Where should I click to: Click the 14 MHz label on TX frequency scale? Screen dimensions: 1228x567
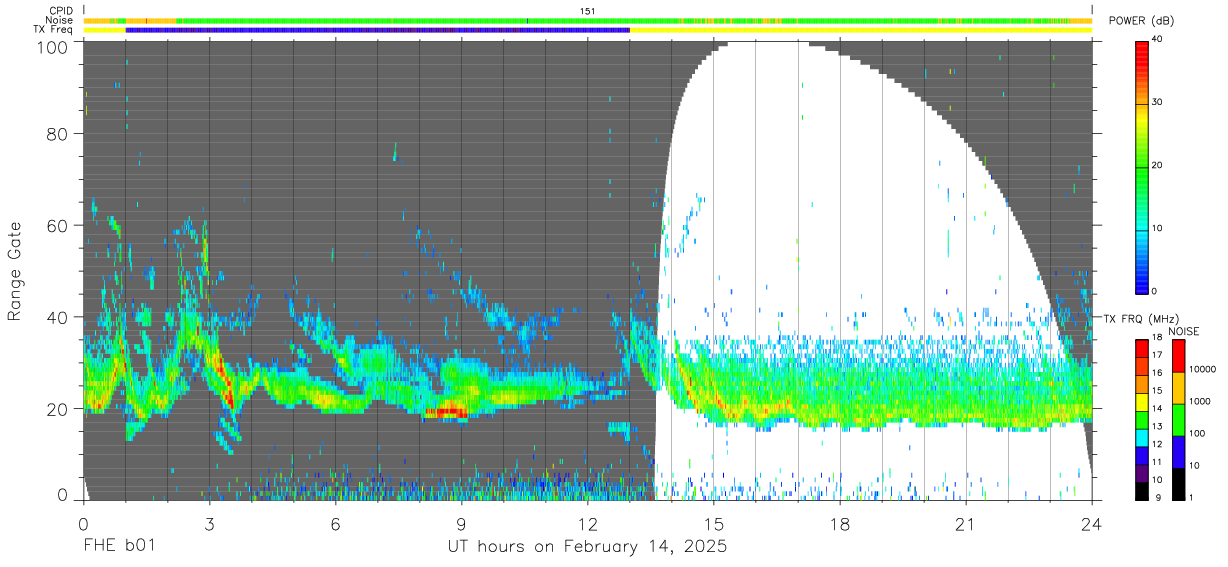tap(1158, 408)
